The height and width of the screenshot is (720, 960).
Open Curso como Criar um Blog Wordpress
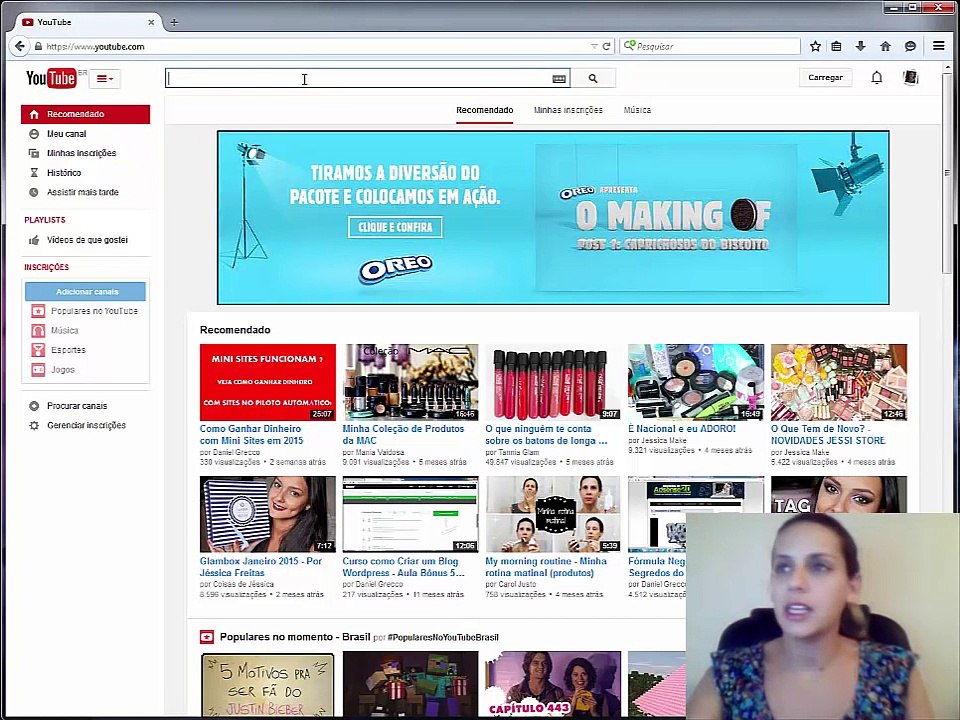point(403,567)
